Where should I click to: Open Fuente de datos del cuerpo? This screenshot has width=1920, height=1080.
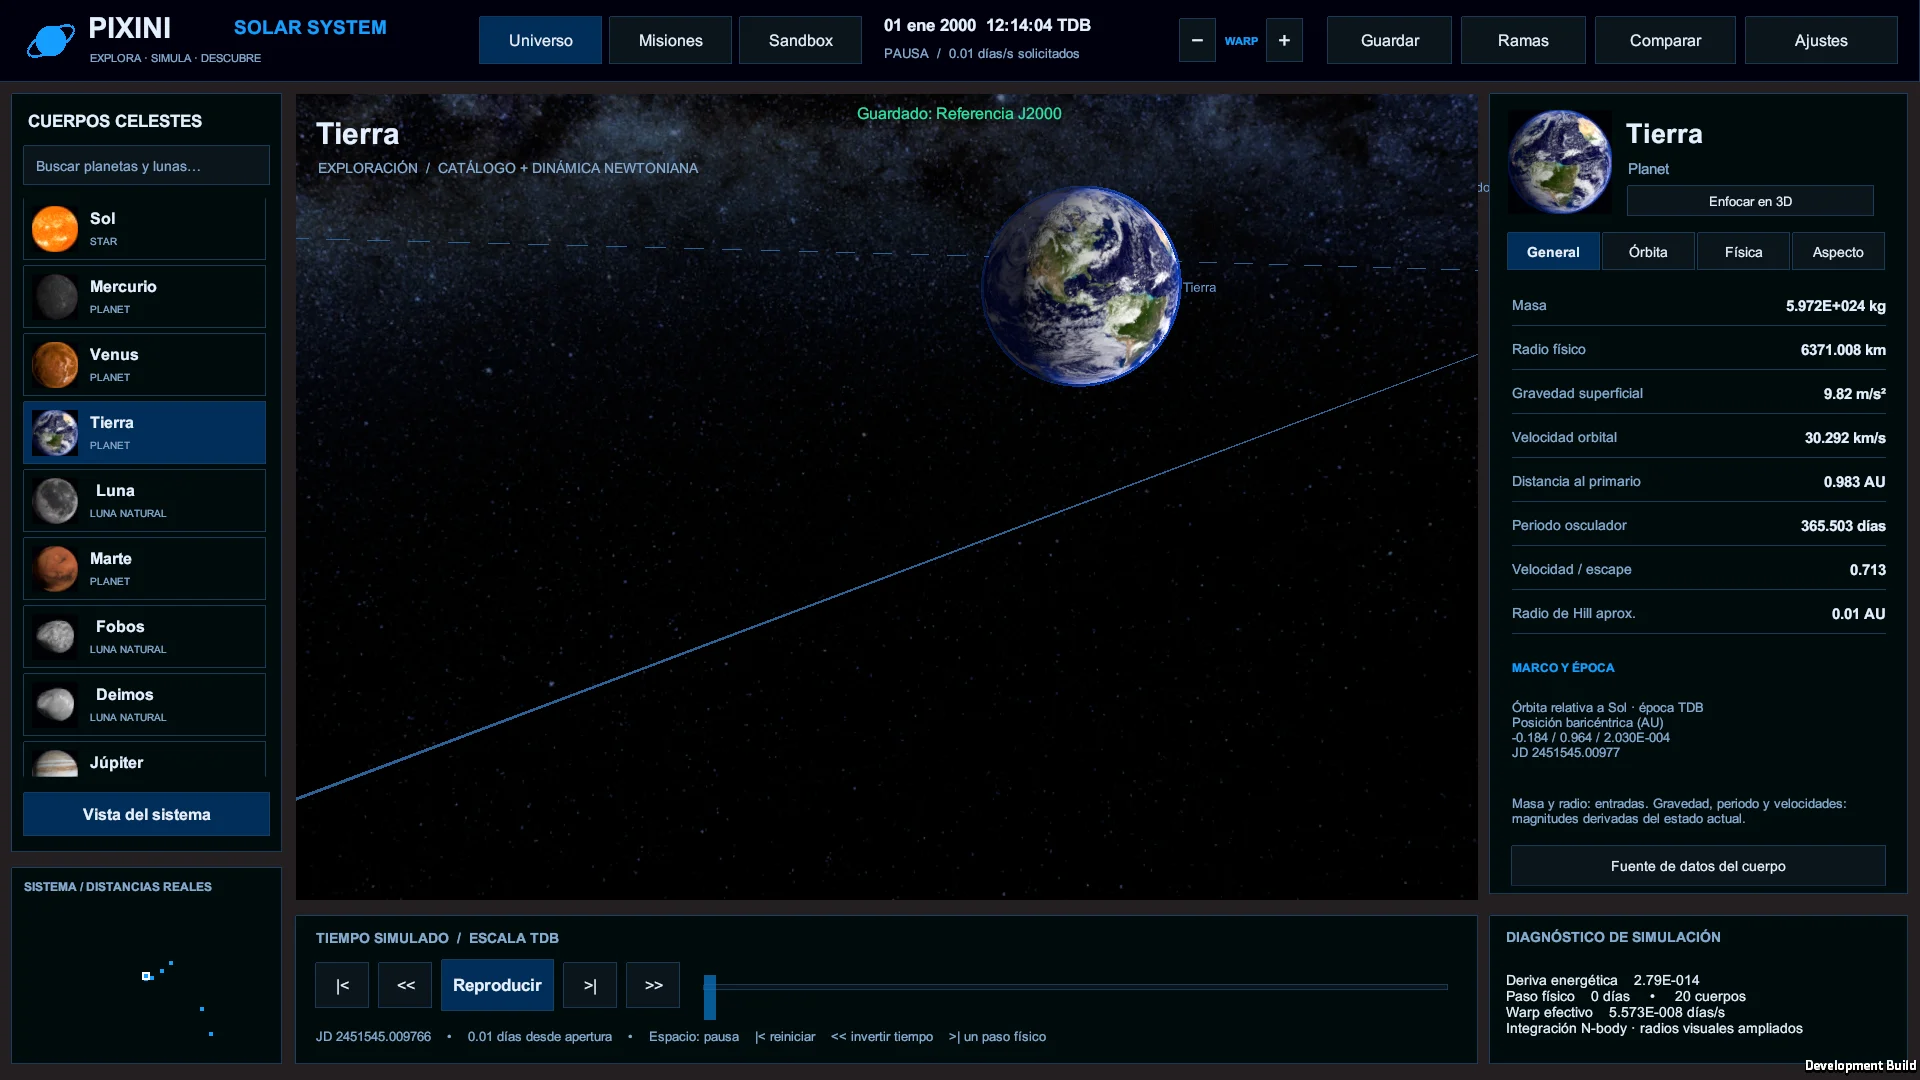click(1698, 866)
